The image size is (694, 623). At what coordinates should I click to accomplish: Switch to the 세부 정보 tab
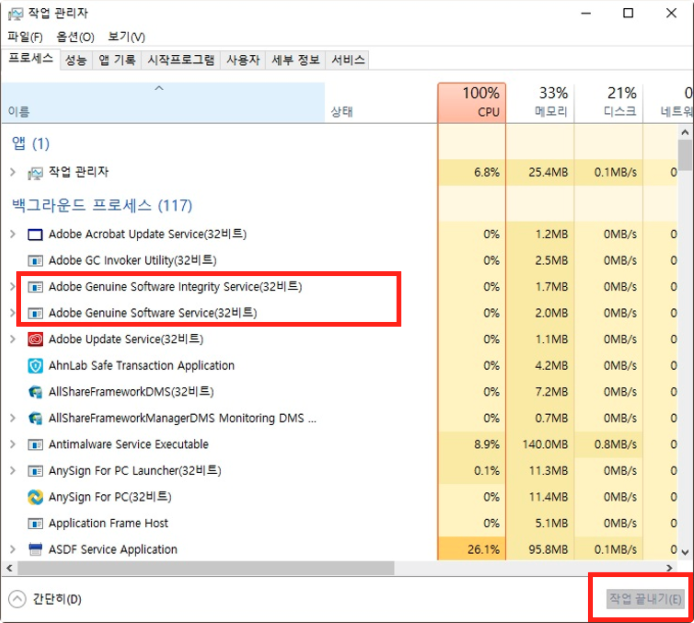(296, 60)
